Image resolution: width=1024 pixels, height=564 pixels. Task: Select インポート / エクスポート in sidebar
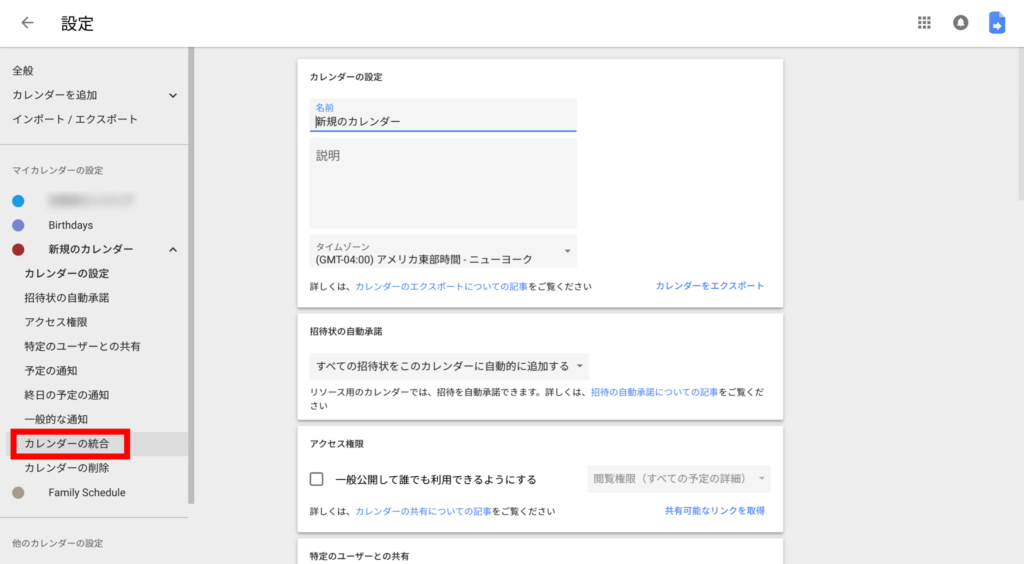75,119
